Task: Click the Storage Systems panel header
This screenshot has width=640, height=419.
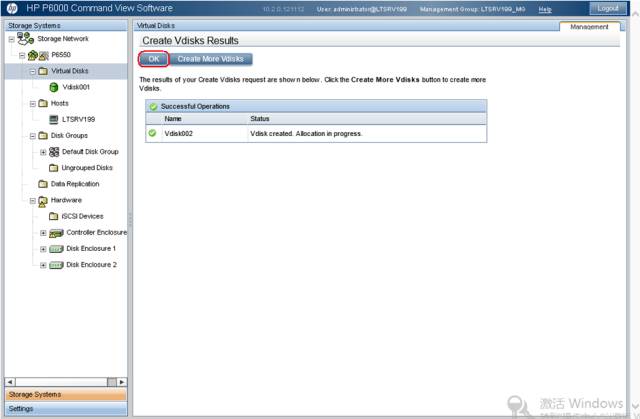Action: coord(66,26)
